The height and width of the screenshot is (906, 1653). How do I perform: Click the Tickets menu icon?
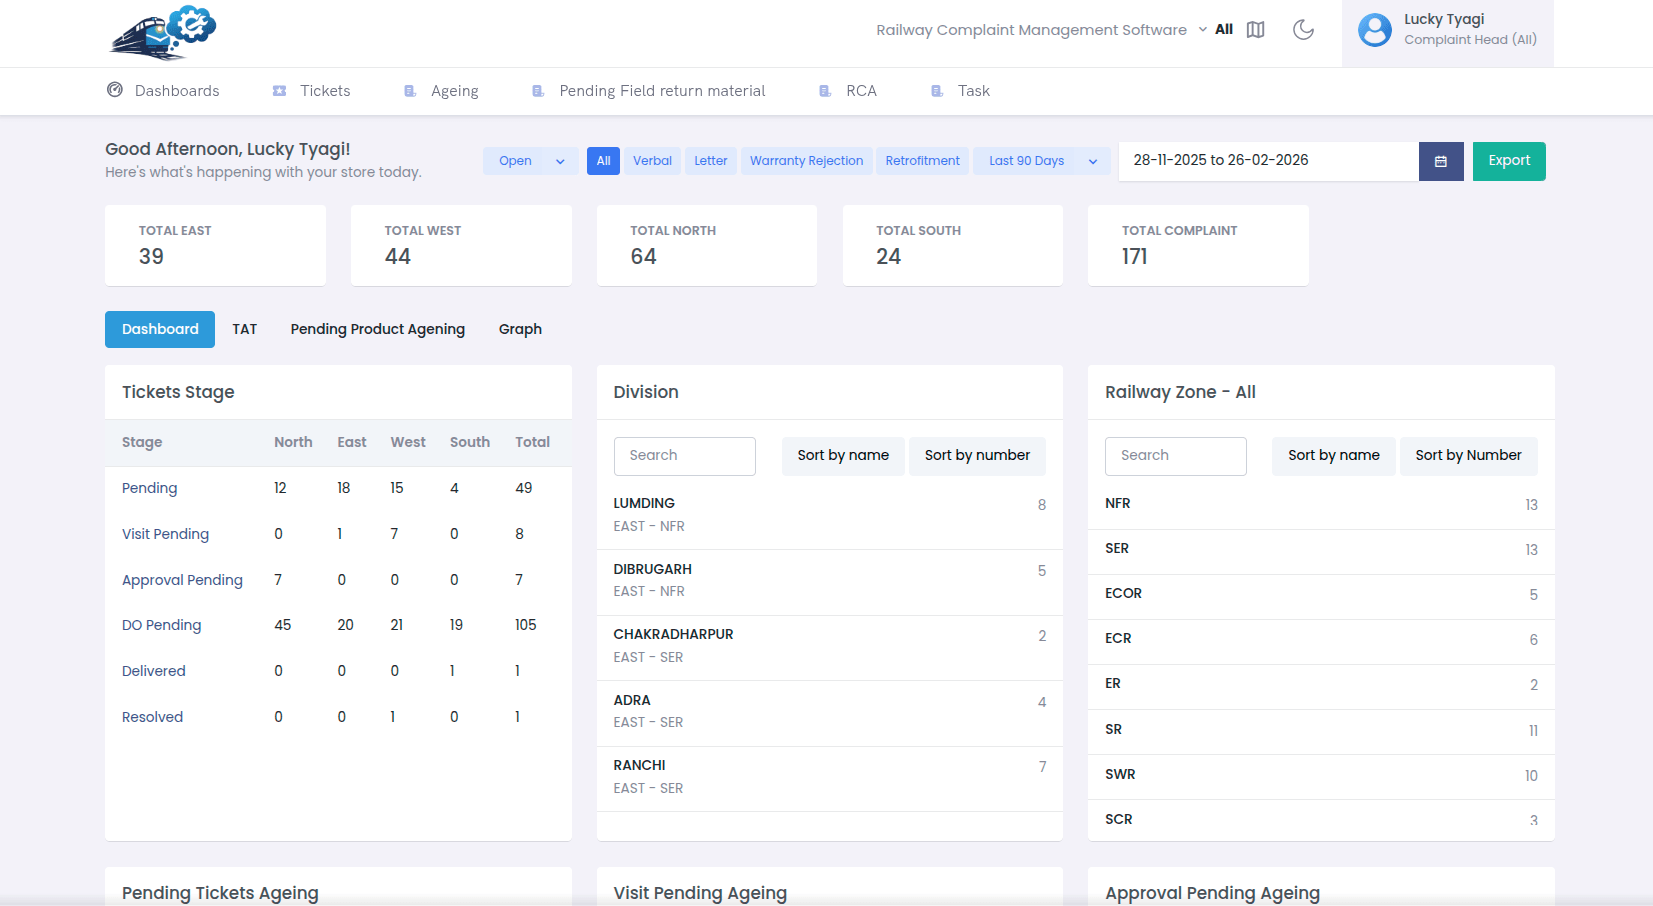click(x=280, y=91)
